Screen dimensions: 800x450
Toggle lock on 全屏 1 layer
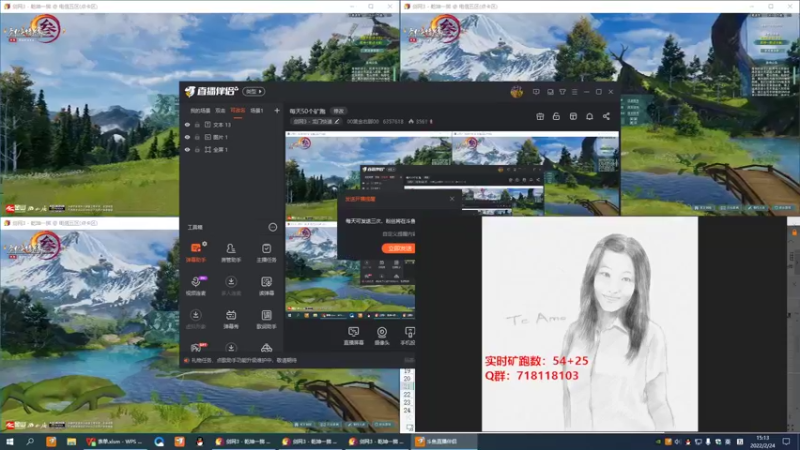tap(197, 149)
